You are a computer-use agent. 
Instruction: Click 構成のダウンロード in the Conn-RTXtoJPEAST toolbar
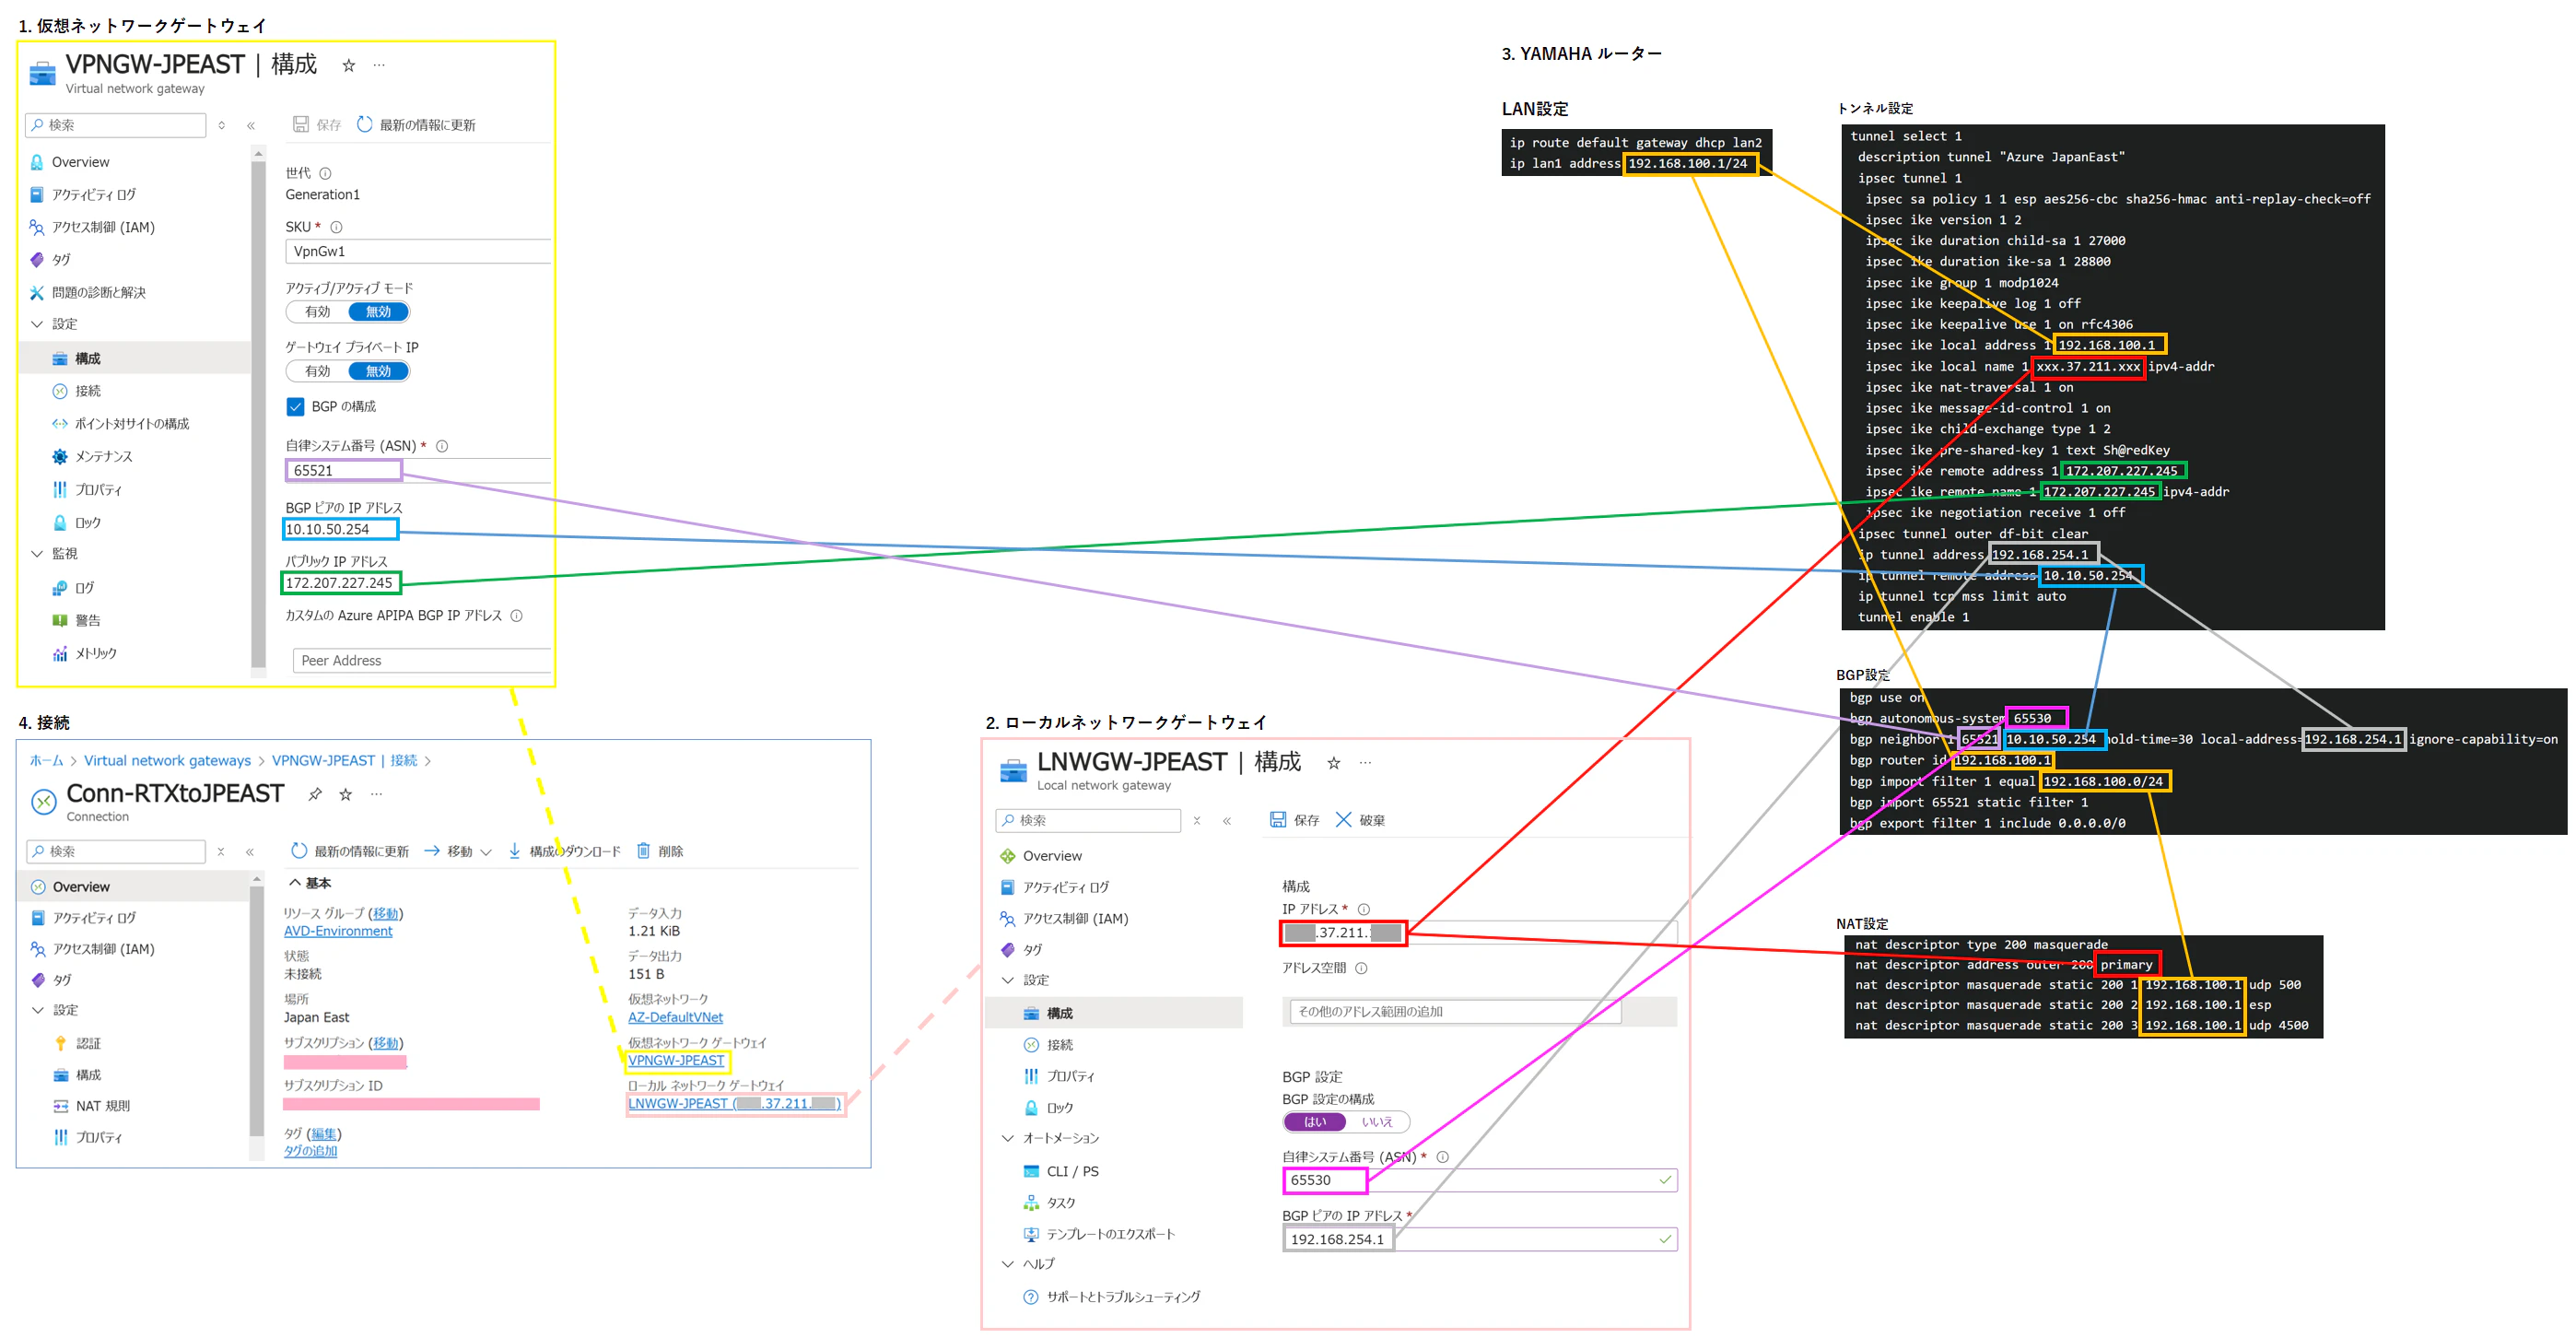564,851
